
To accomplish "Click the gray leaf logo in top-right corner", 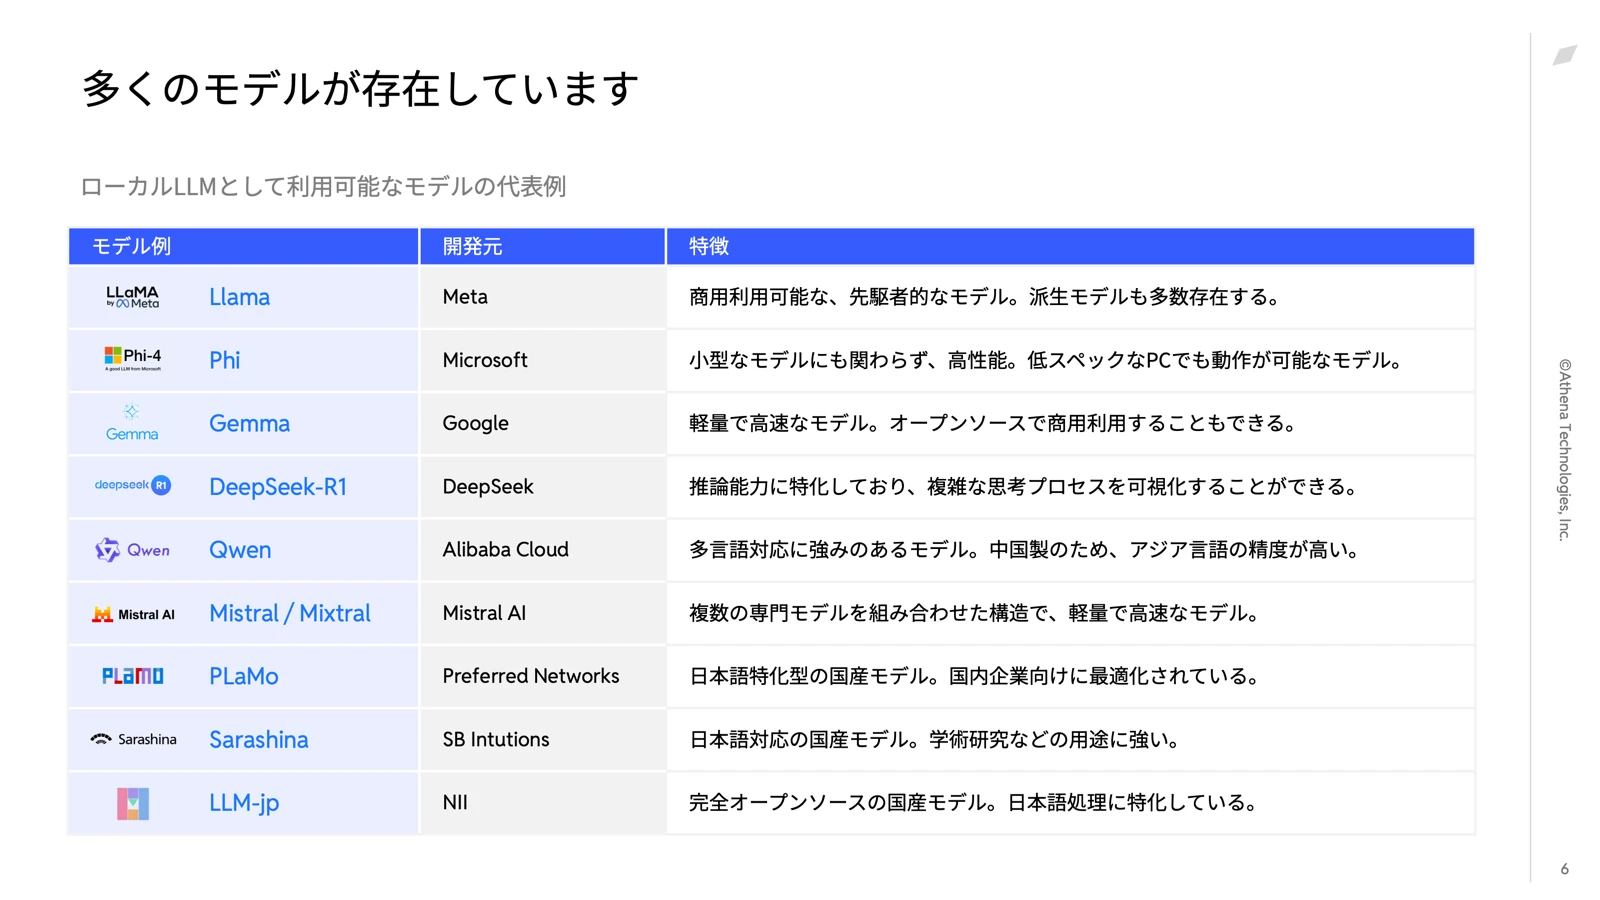I will point(1564,55).
